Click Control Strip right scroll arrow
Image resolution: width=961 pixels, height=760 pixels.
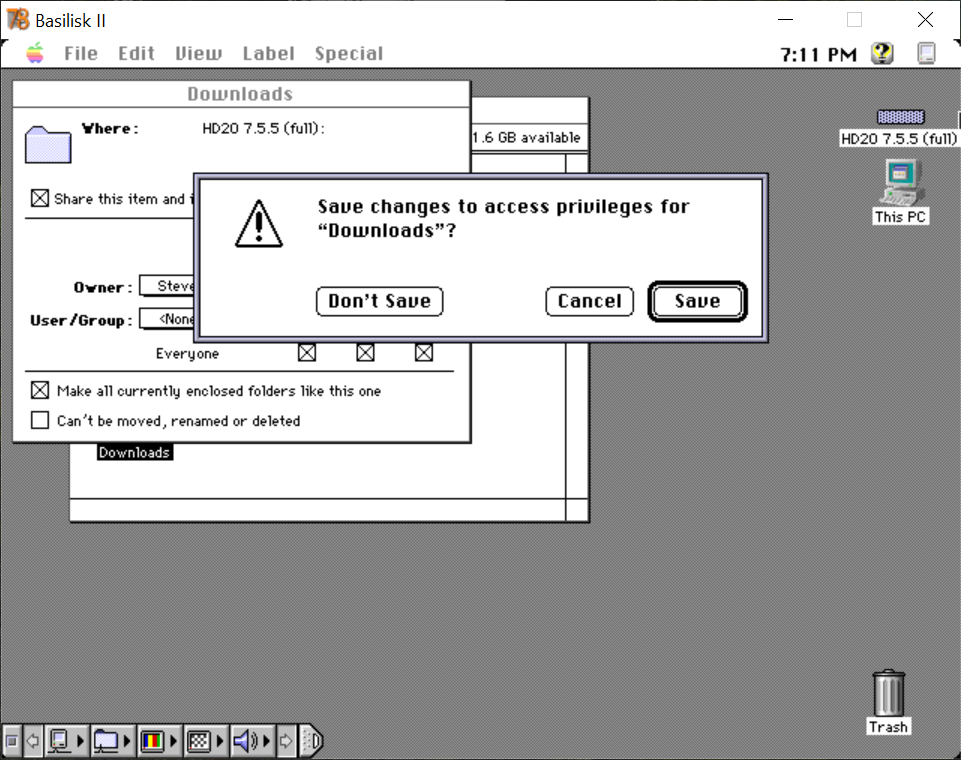[286, 741]
